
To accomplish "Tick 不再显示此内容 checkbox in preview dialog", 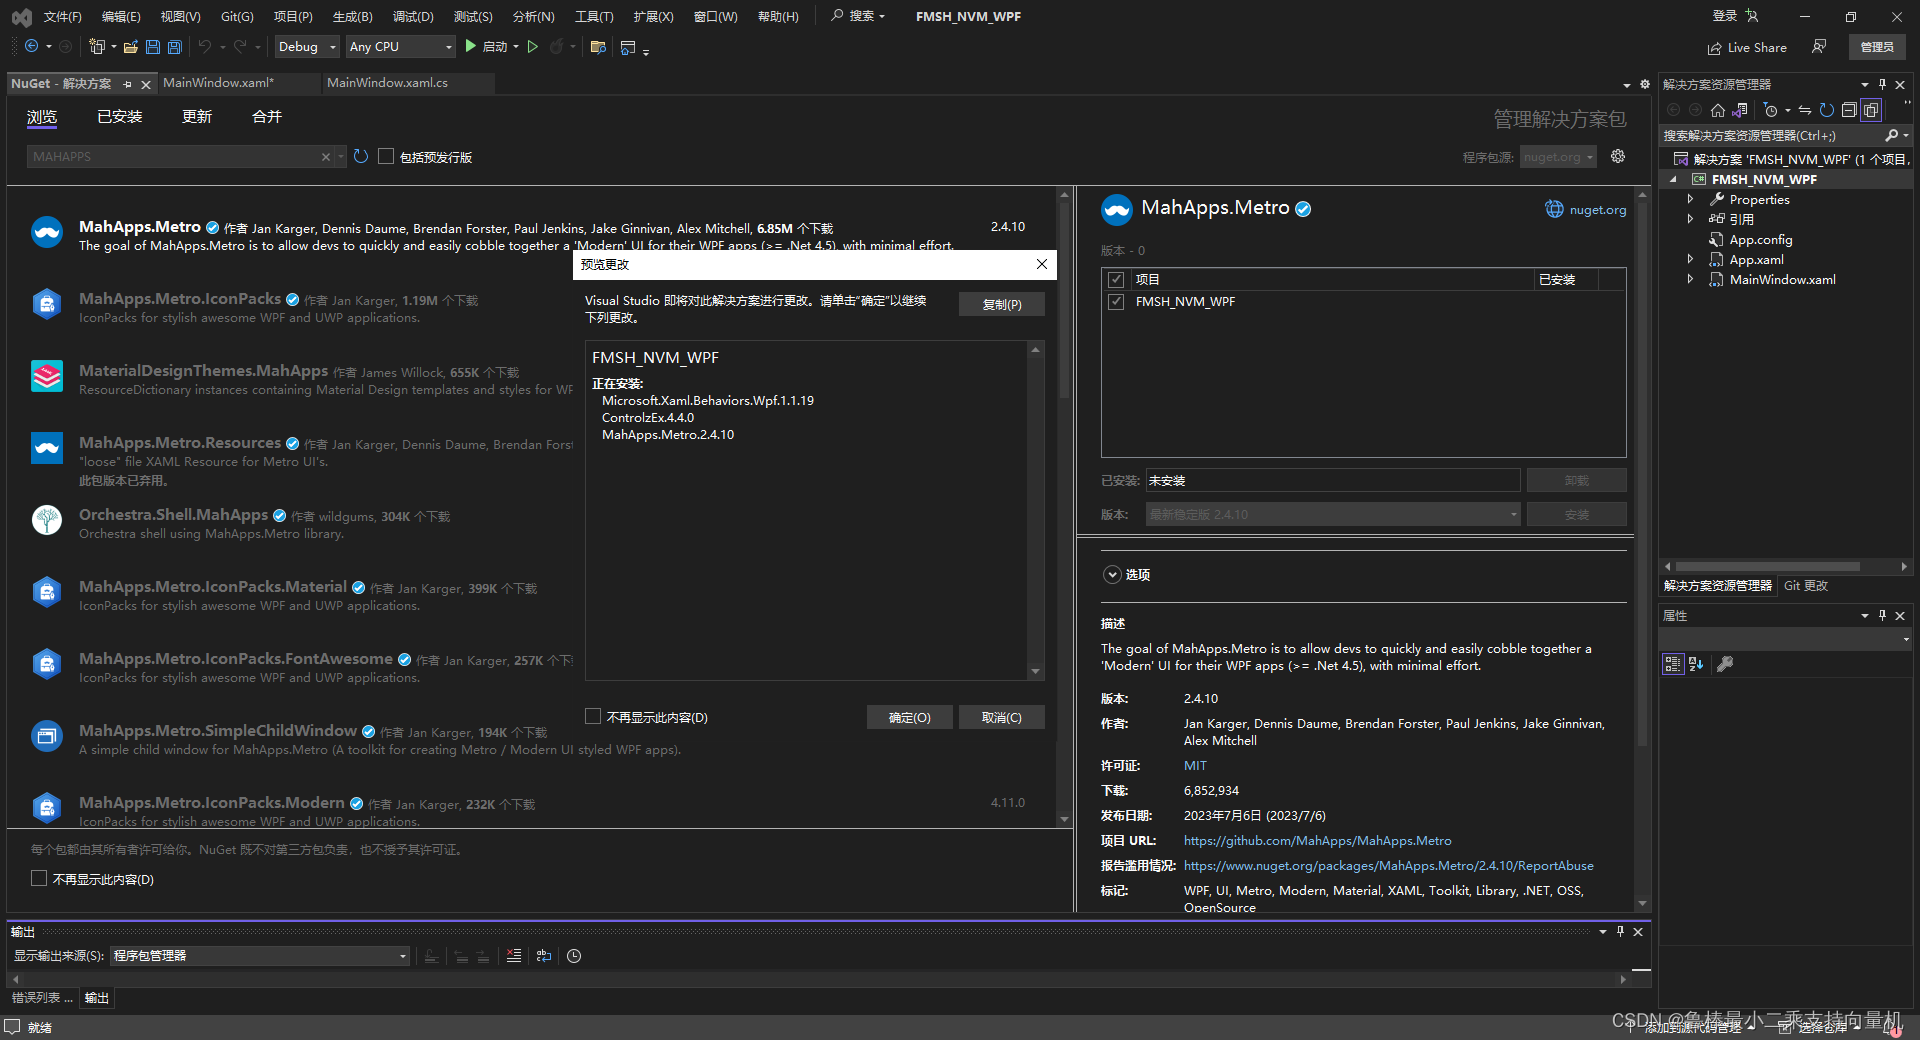I will (x=593, y=716).
